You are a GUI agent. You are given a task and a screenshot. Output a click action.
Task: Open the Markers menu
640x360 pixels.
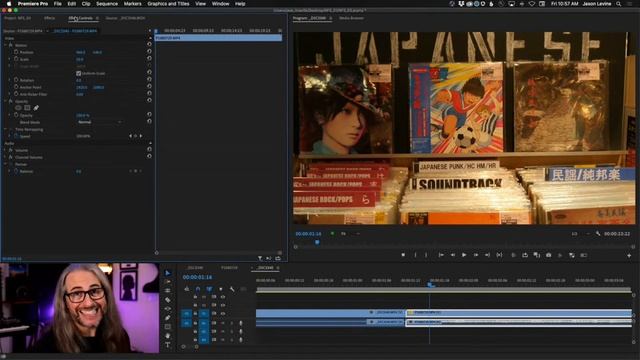[x=133, y=4]
